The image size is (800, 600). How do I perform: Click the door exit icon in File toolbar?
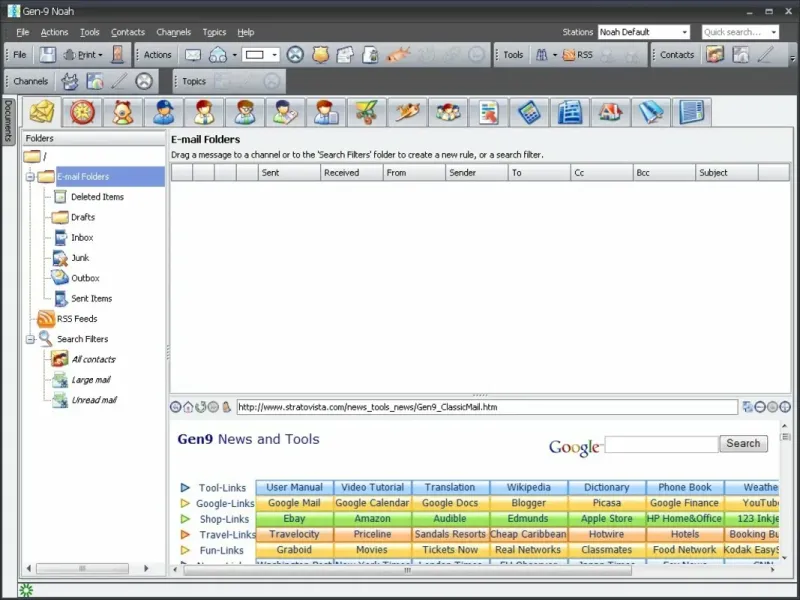(x=117, y=55)
